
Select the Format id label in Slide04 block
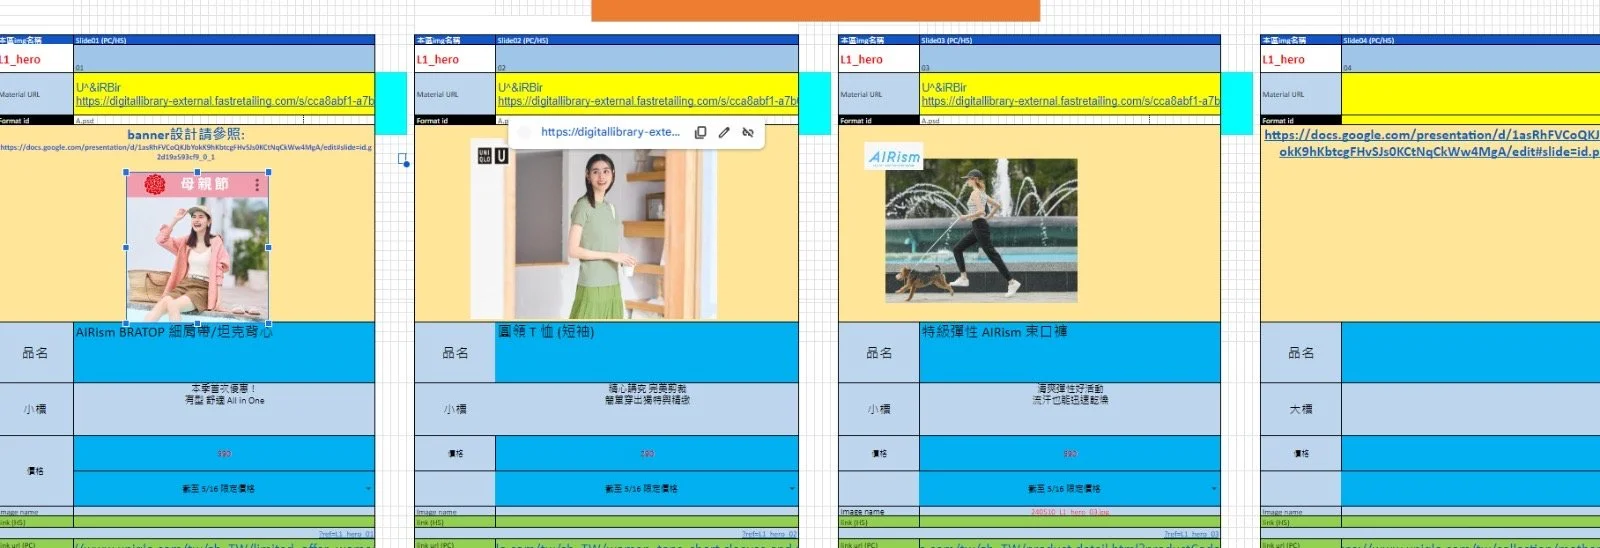1301,120
